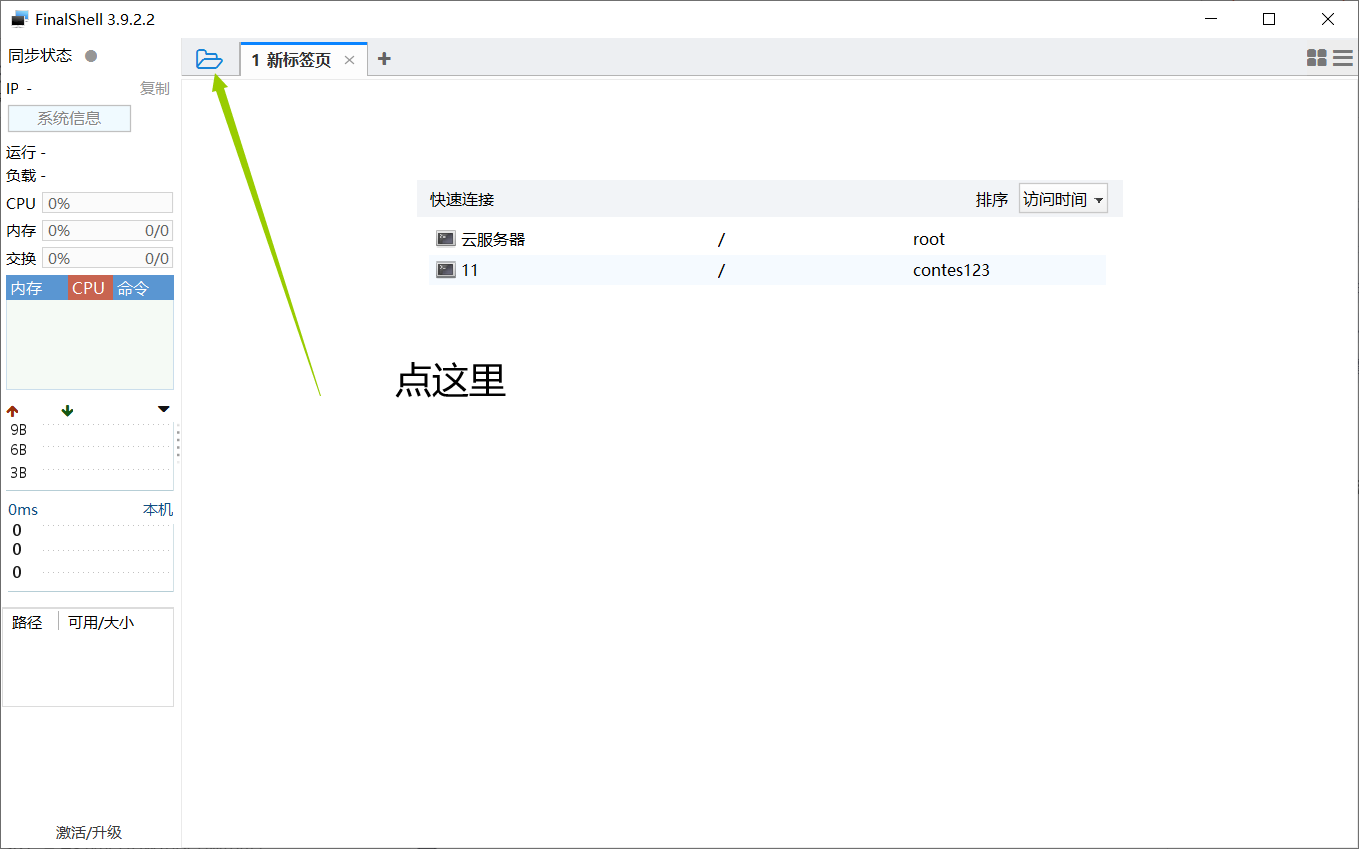Viewport: 1359px width, 849px height.
Task: Click the 可用/大小 column header
Action: pyautogui.click(x=101, y=622)
